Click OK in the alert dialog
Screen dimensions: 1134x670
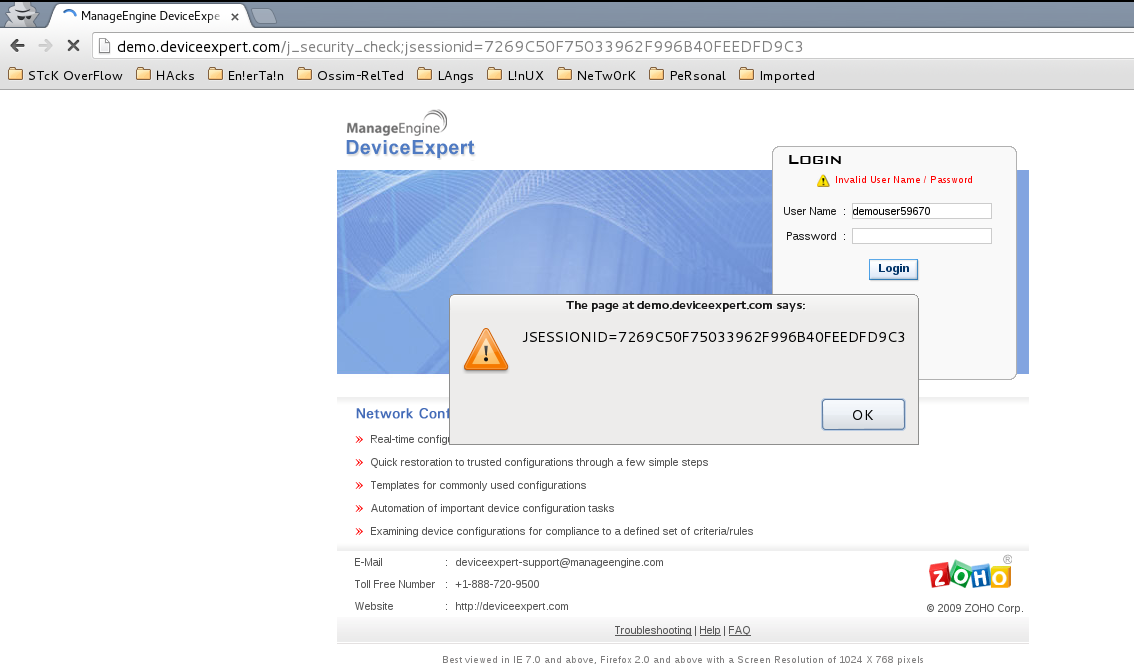pyautogui.click(x=863, y=415)
